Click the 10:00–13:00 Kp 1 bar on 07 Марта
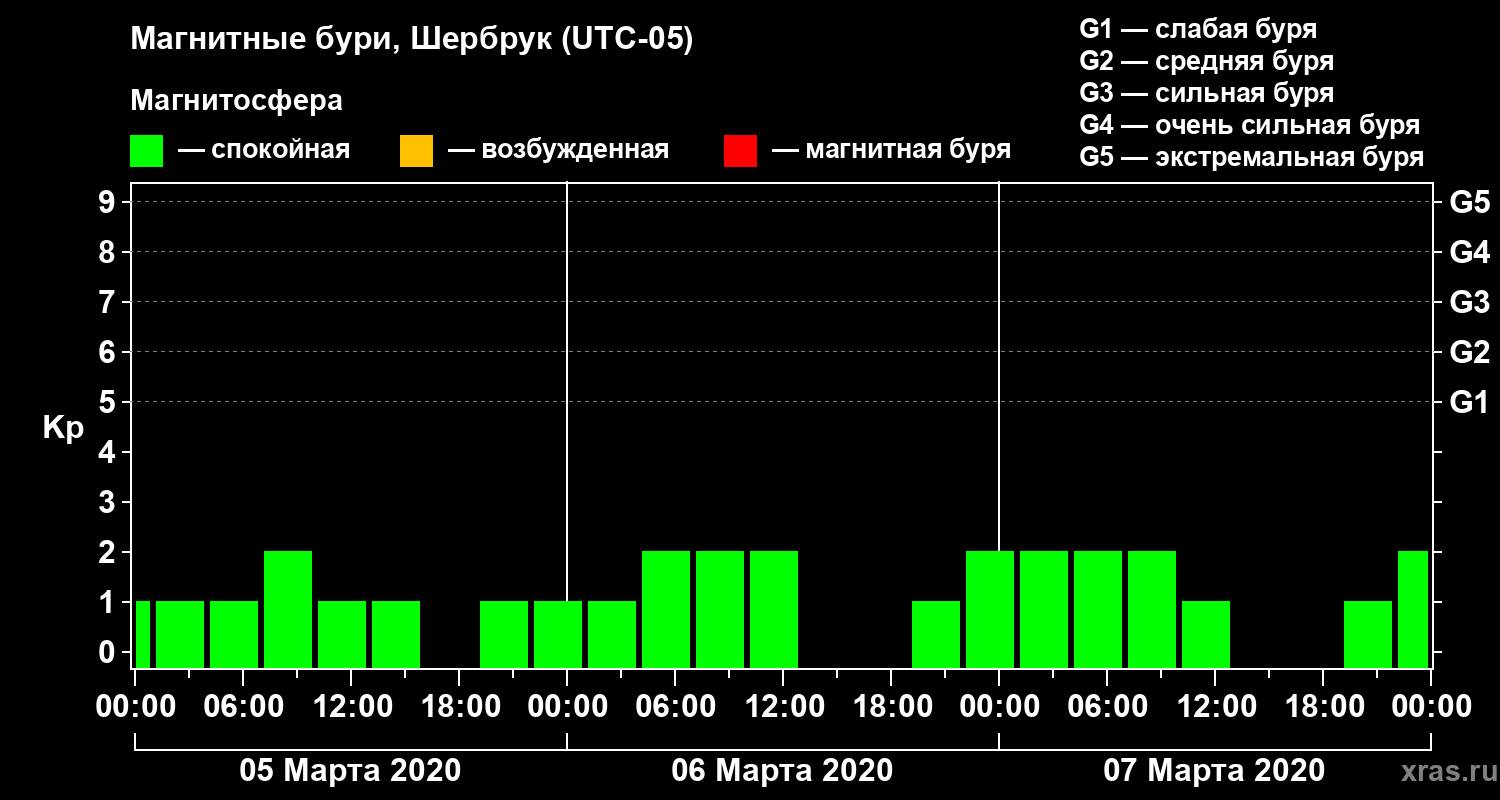 pyautogui.click(x=1206, y=634)
